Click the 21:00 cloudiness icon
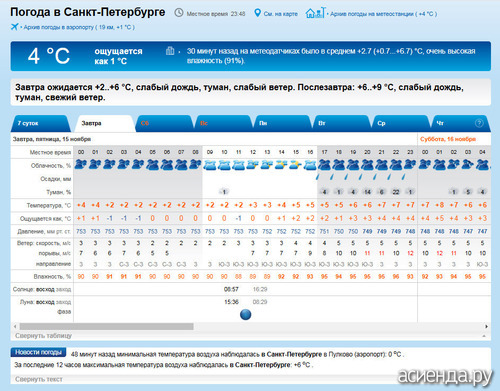Screen dimensions: 500x391 (382, 164)
